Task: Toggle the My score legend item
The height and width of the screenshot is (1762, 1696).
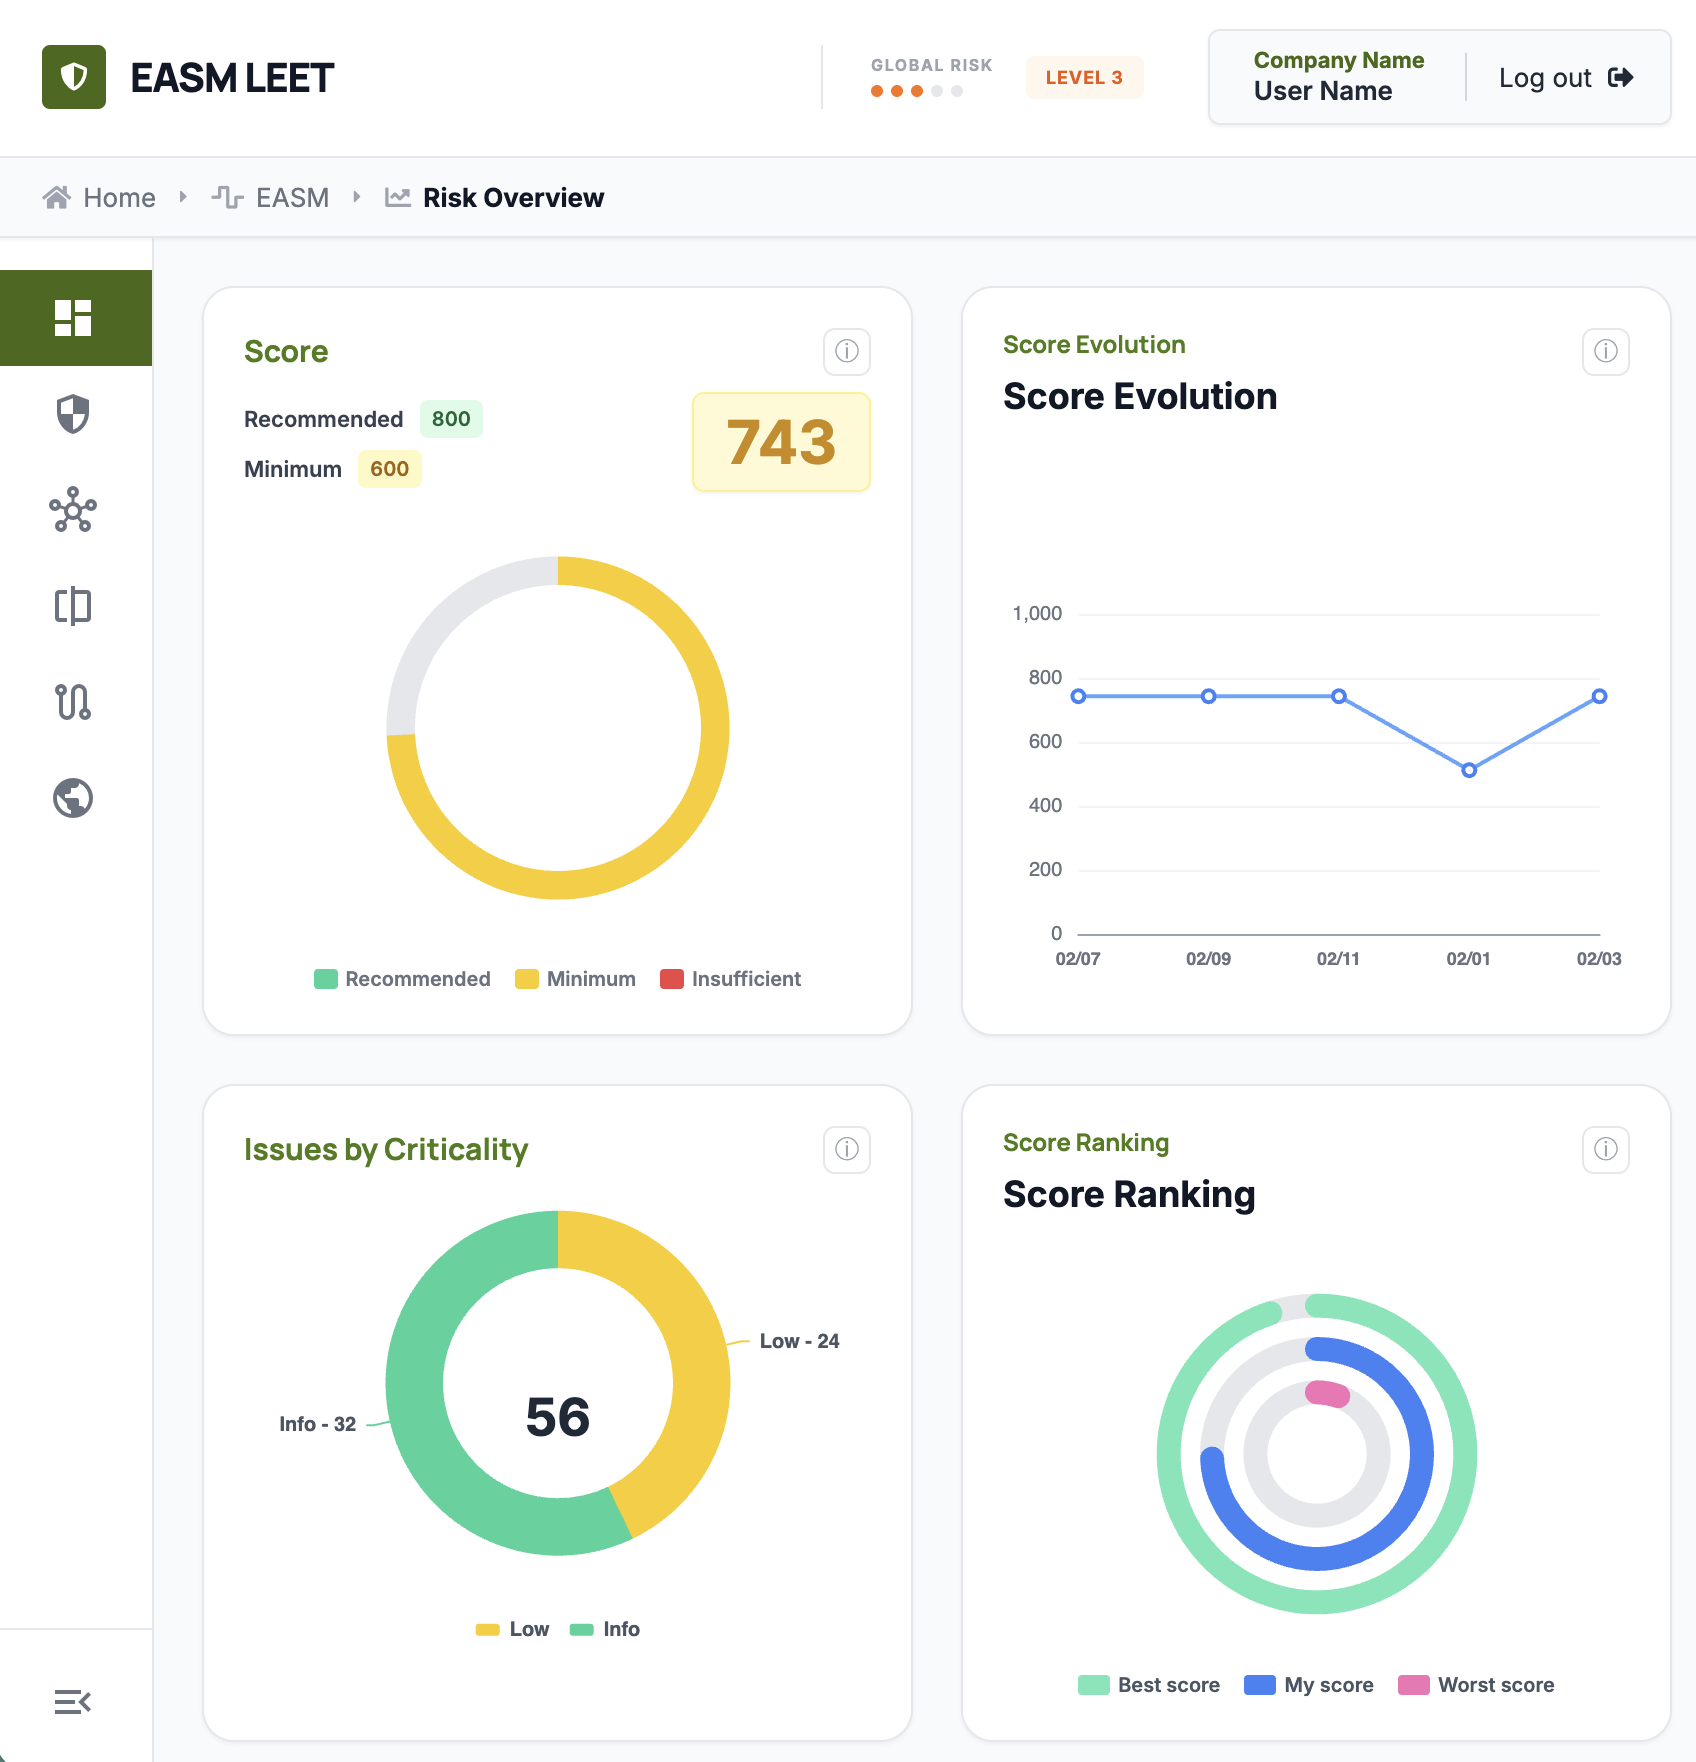Action: pyautogui.click(x=1308, y=1685)
